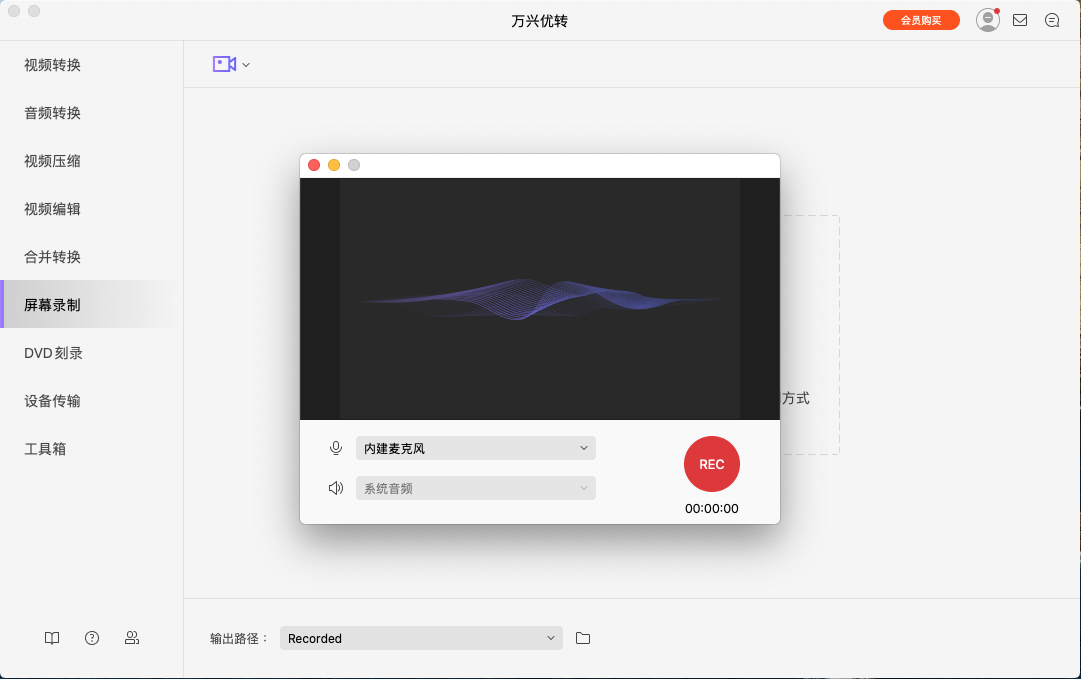This screenshot has width=1081, height=679.
Task: Click the screen recording camera icon in toolbar
Action: pyautogui.click(x=222, y=63)
